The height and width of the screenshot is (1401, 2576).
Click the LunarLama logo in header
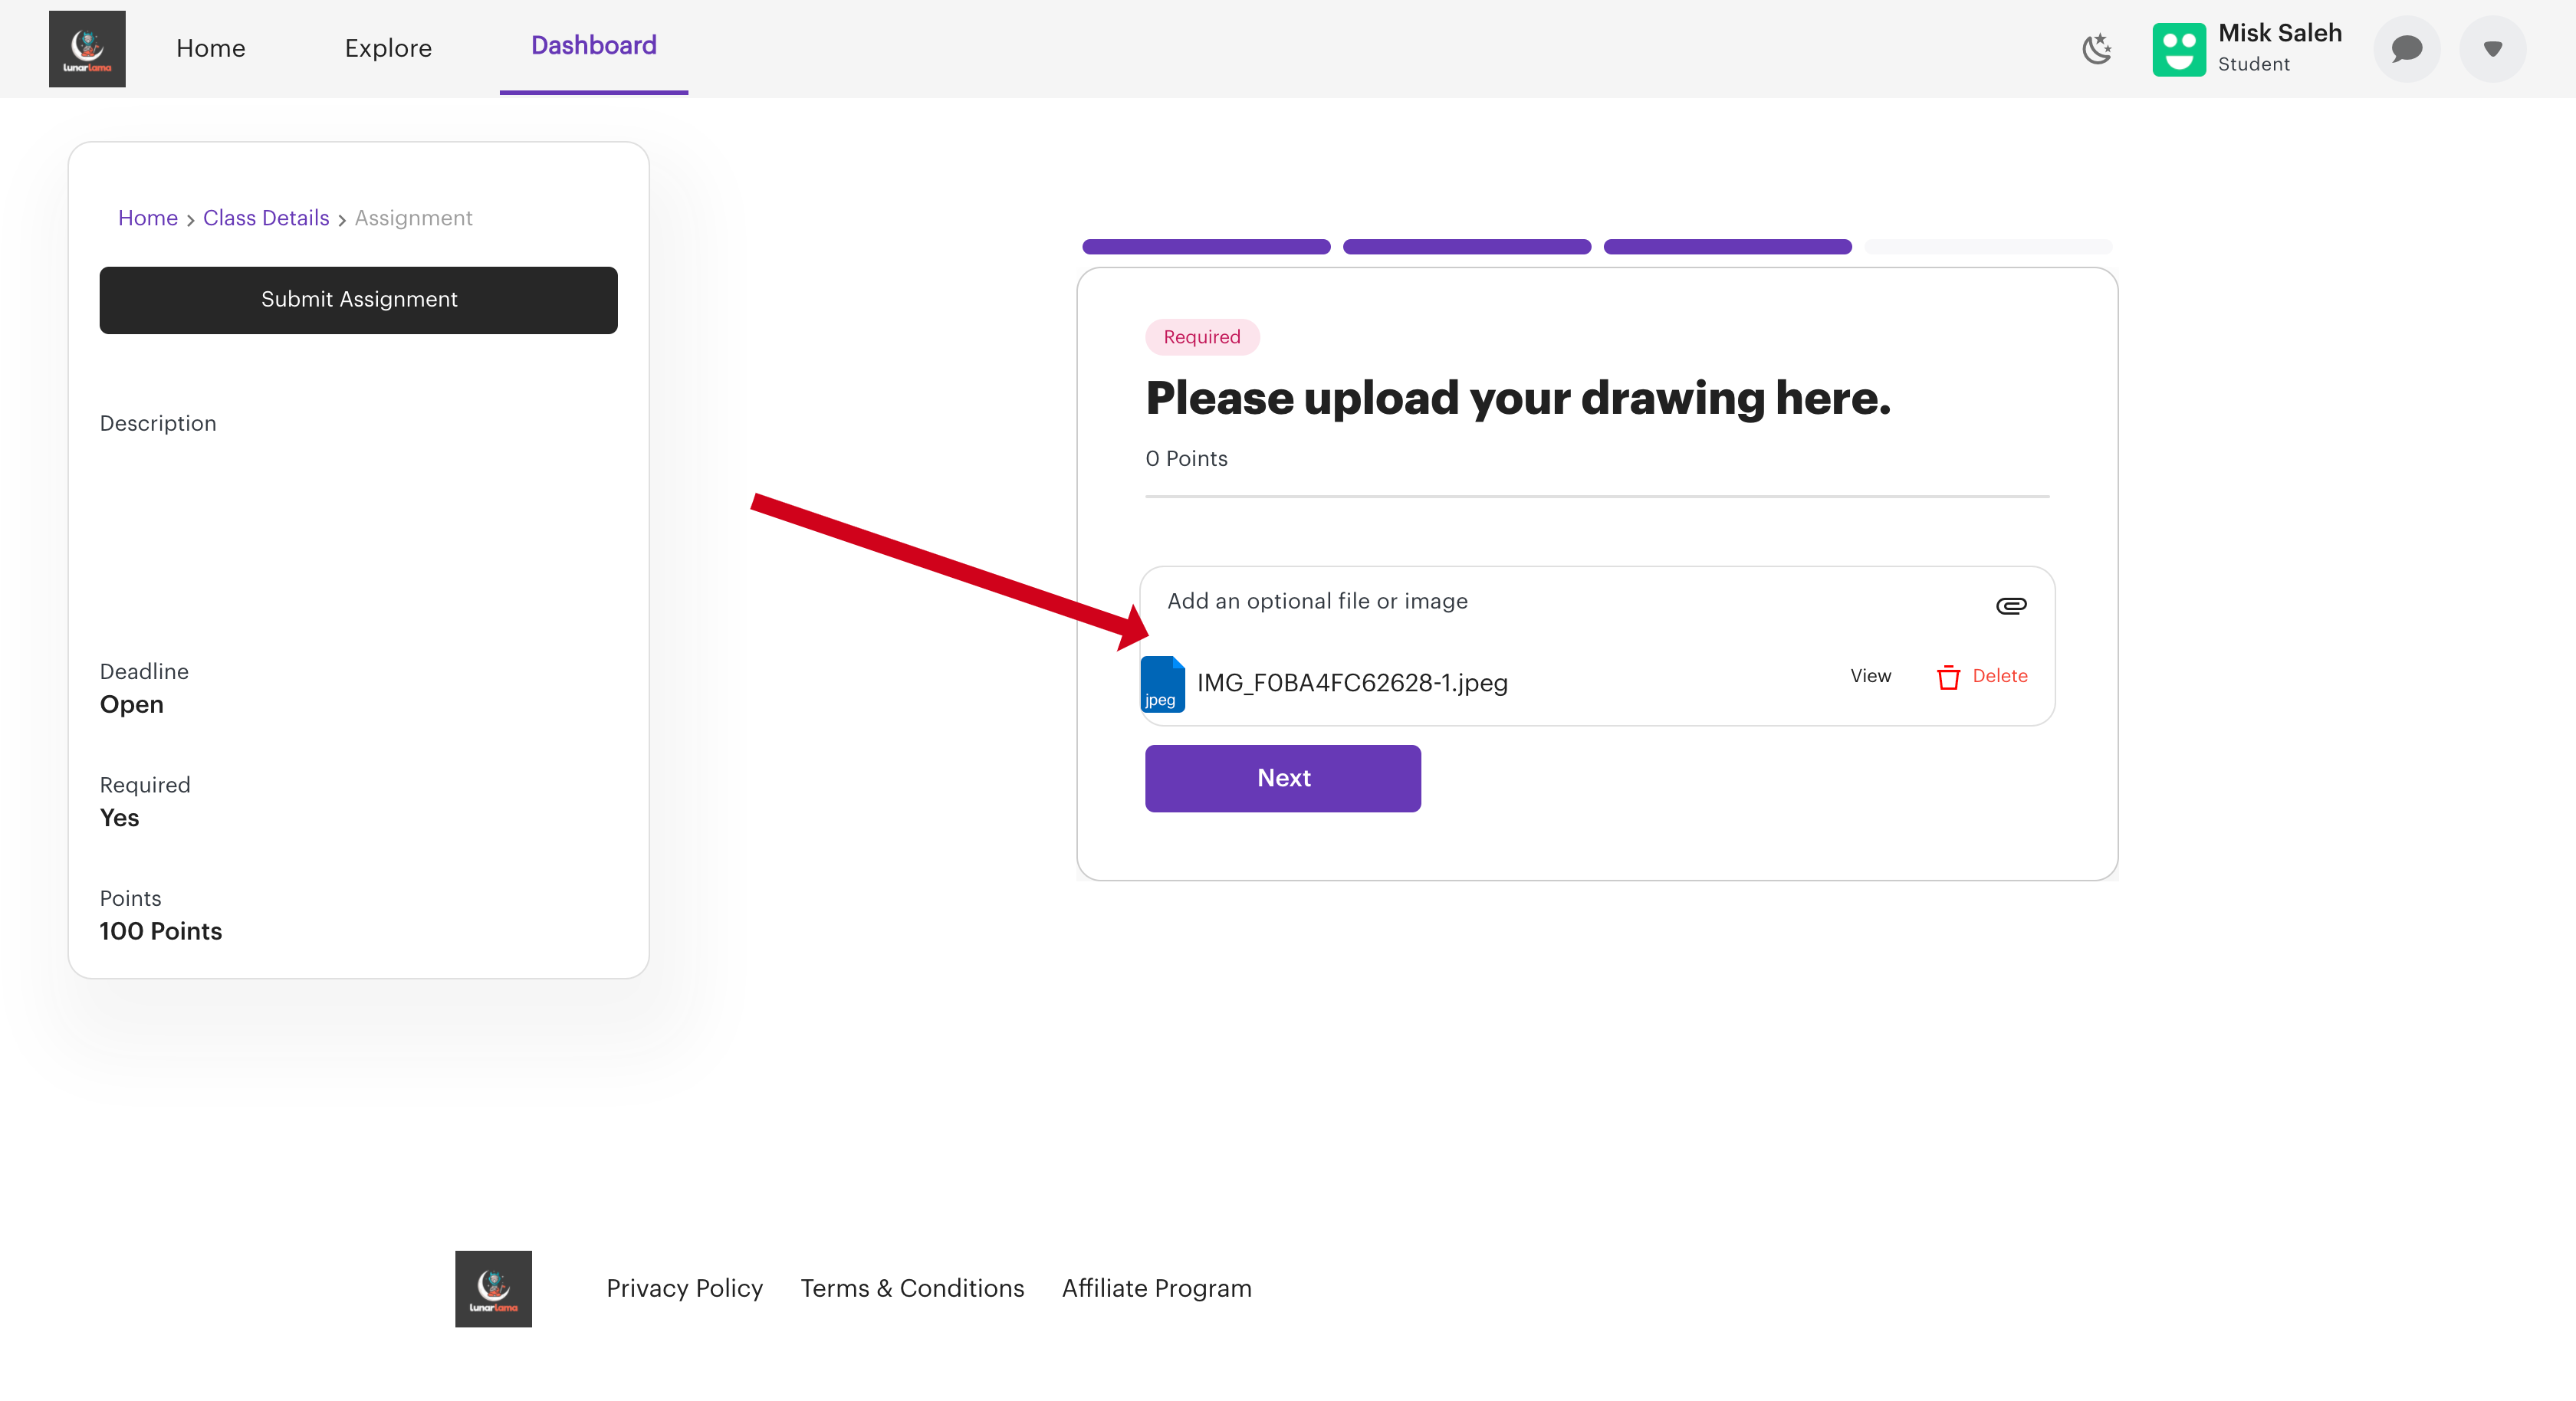tap(87, 48)
